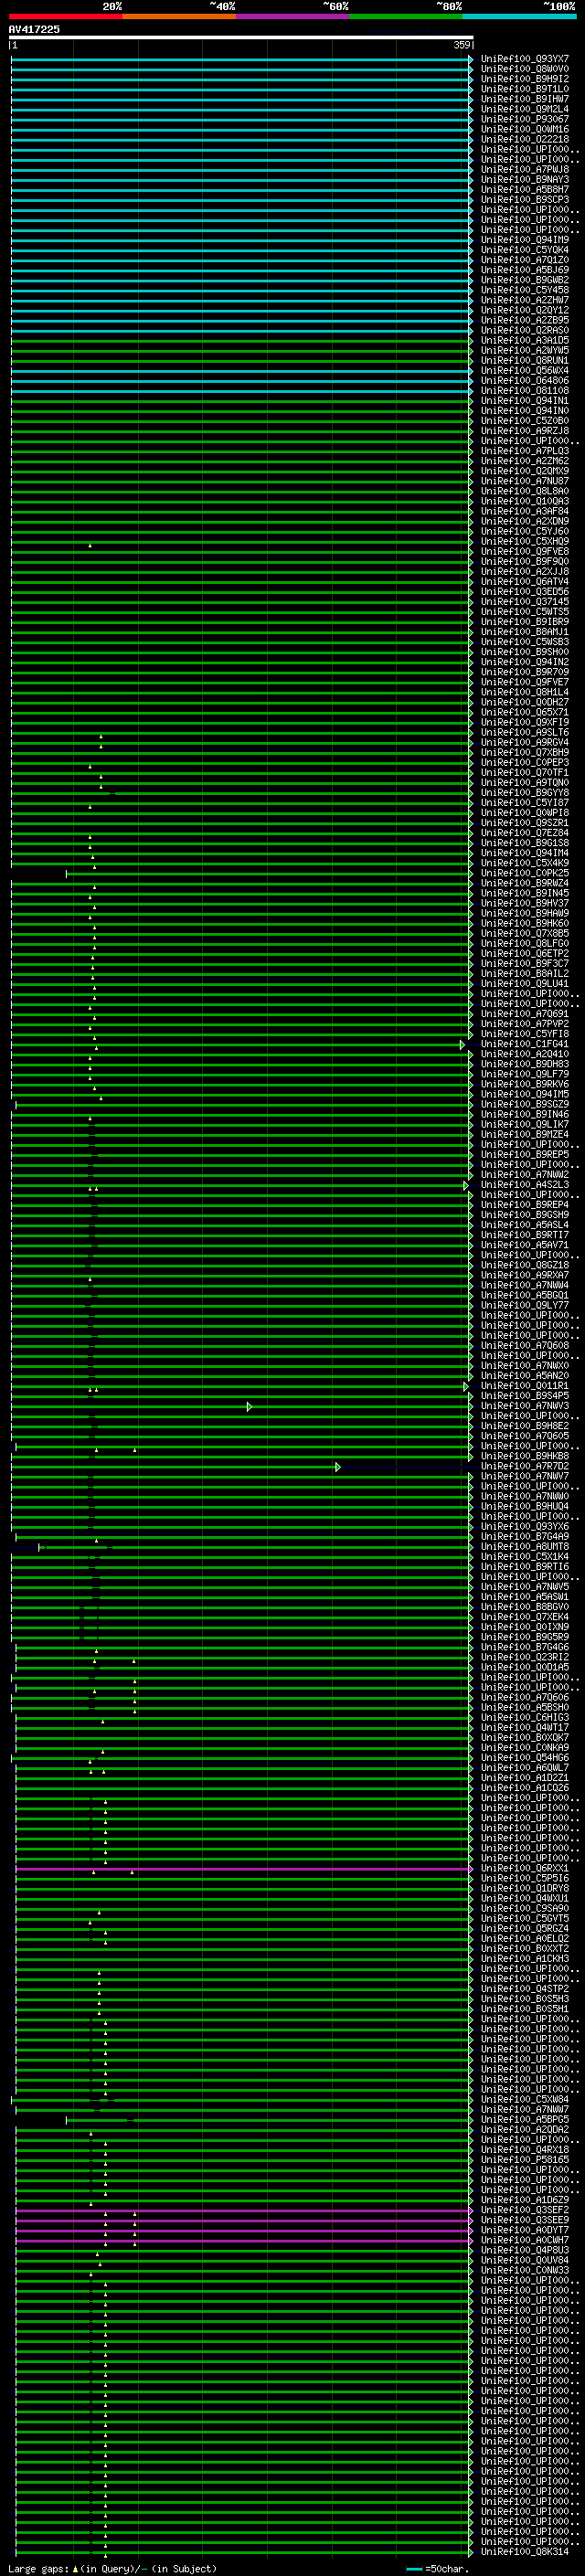Image resolution: width=585 pixels, height=2576 pixels.
Task: Click the UniRef100_Q9FVE8 label
Action: click(524, 551)
